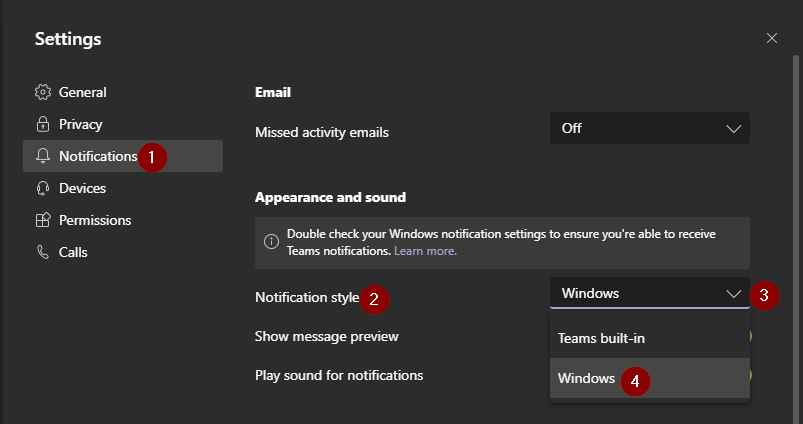Collapse Notification style dropdown via chevron
803x424 pixels.
pyautogui.click(x=733, y=293)
